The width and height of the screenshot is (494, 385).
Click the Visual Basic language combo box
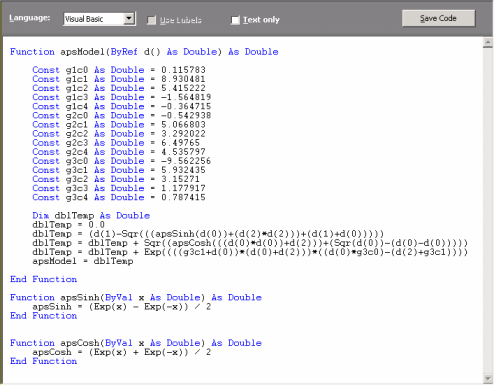coord(99,19)
